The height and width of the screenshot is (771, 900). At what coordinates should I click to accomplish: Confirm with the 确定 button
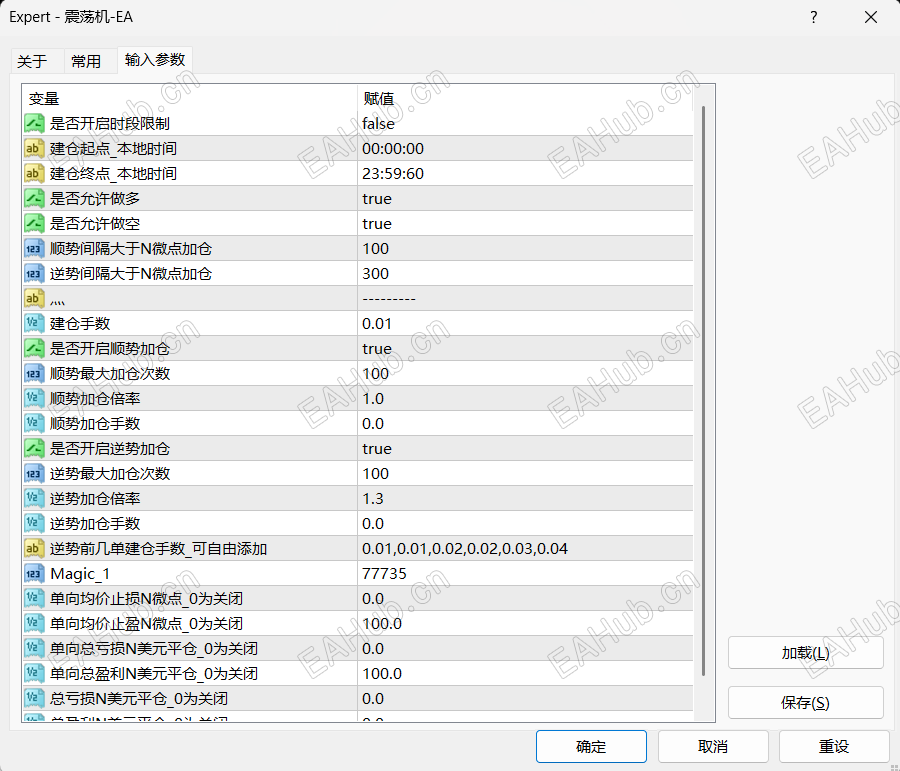[591, 746]
